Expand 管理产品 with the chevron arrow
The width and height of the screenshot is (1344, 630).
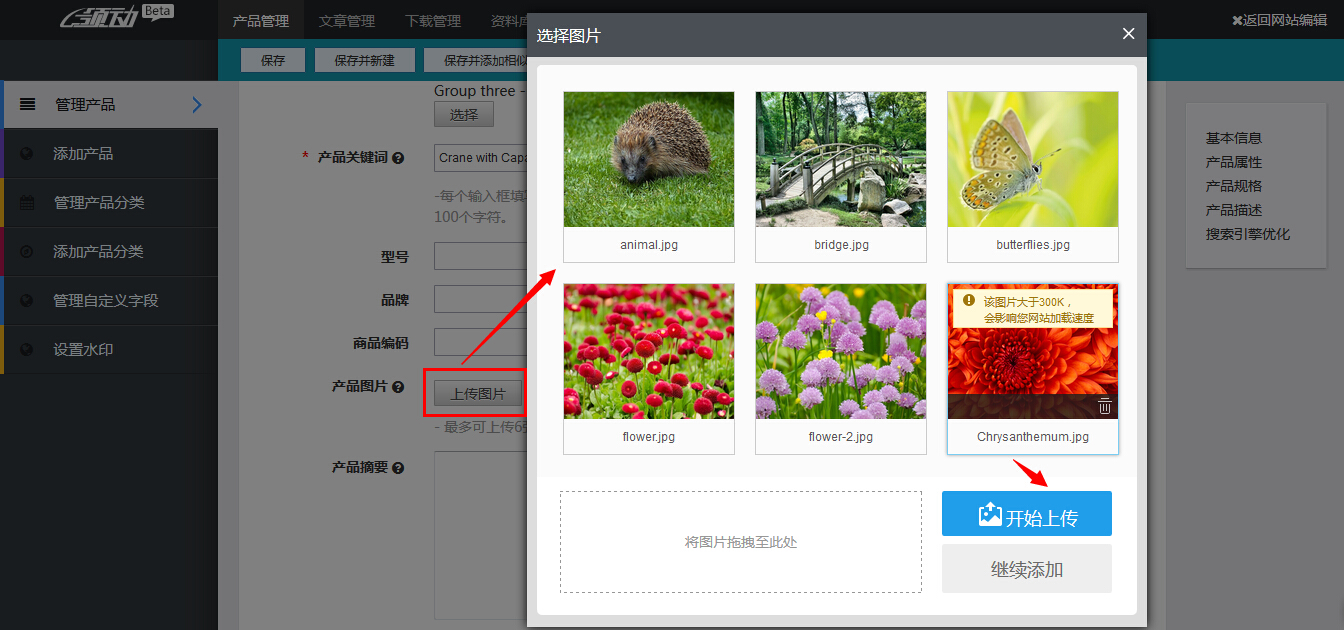coord(196,105)
